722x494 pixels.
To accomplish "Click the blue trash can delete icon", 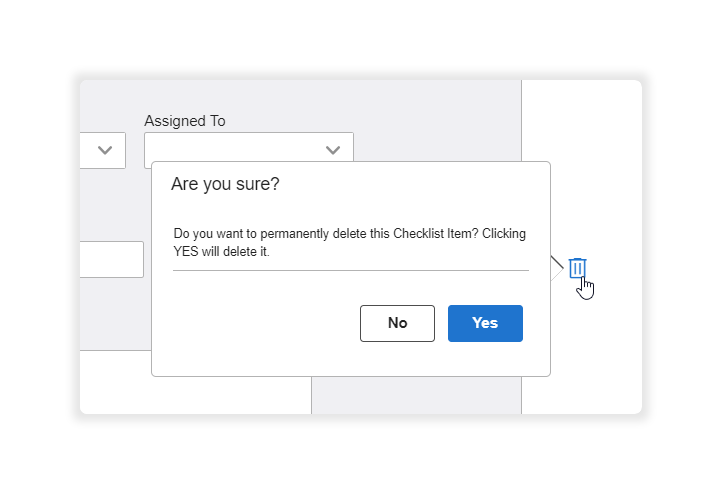I will click(577, 267).
